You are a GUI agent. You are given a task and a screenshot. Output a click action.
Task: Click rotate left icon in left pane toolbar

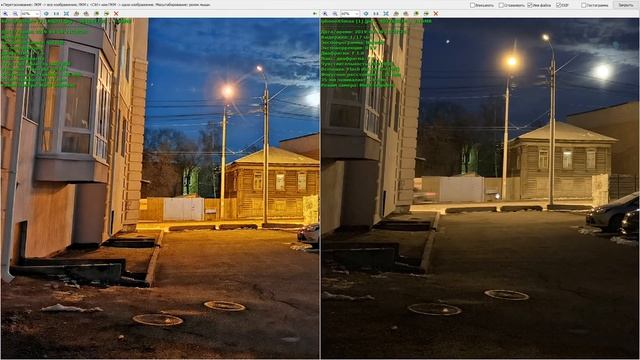[77, 13]
